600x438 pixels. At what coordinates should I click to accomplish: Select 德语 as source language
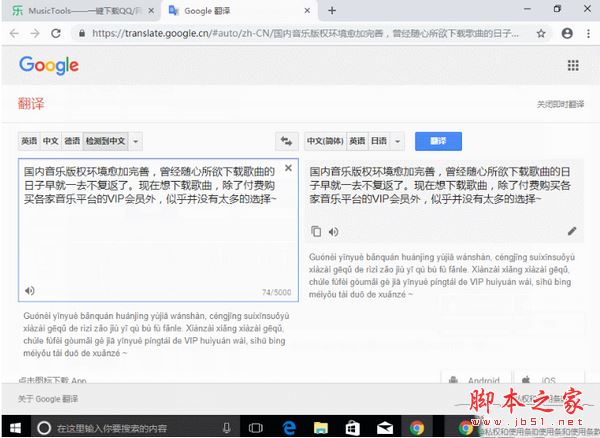tap(72, 142)
